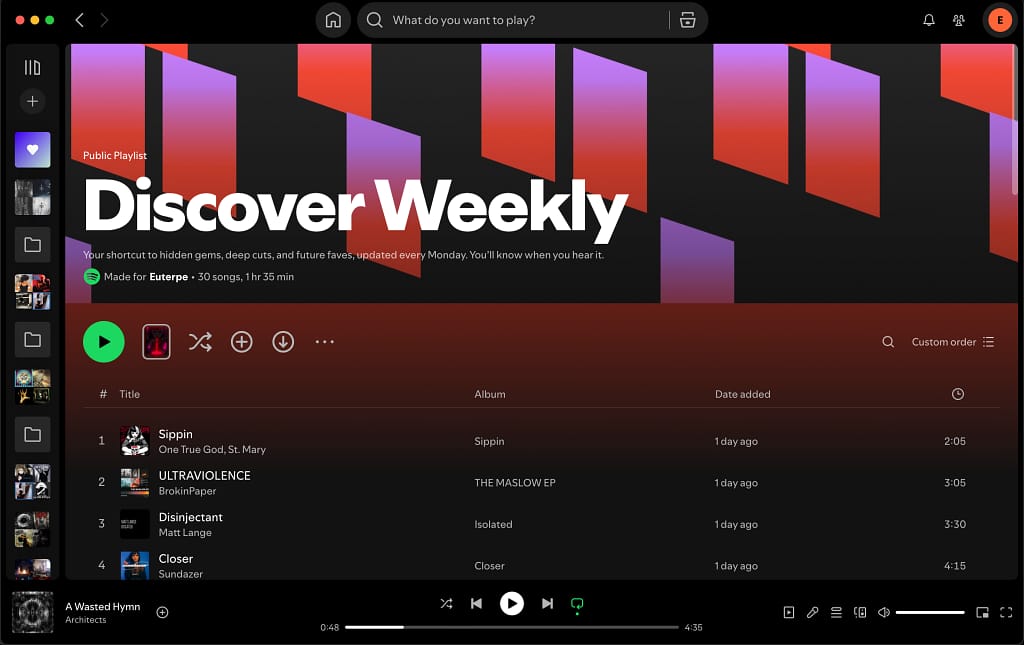The width and height of the screenshot is (1024, 645).
Task: Open artist One True God
Action: (x=191, y=449)
